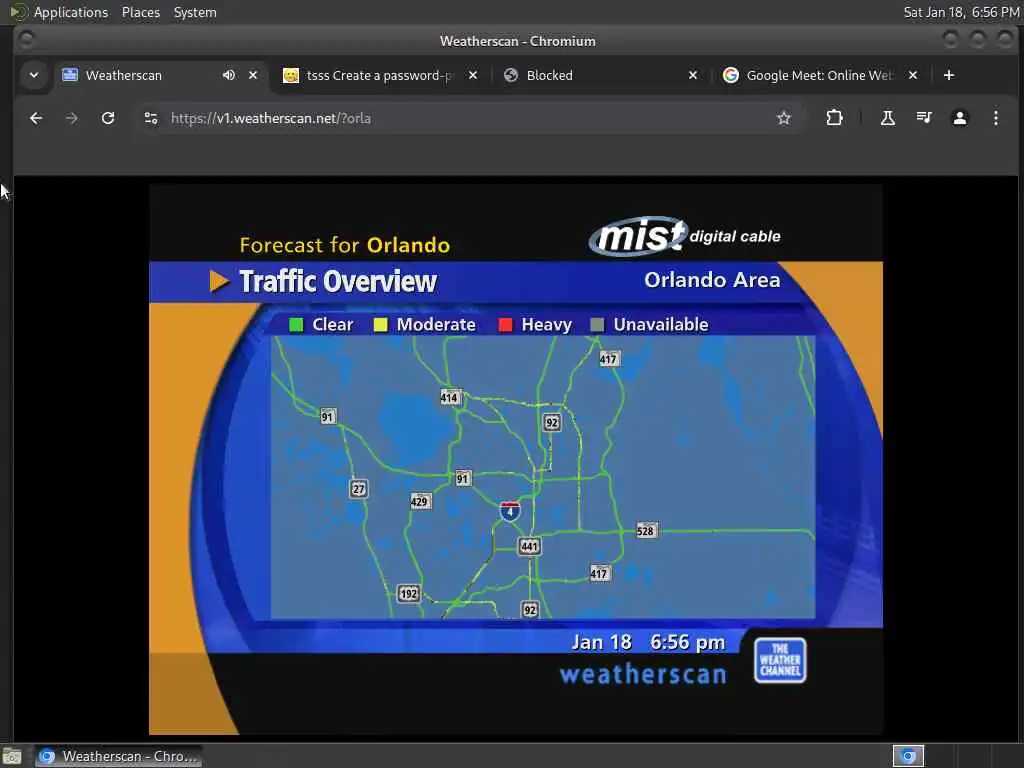Click route 414 marker on map
Image resolution: width=1024 pixels, height=768 pixels.
tap(449, 397)
